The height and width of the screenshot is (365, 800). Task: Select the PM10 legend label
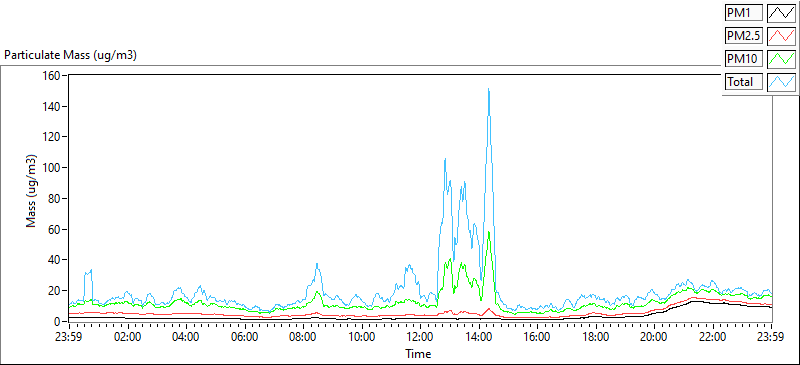(x=744, y=59)
